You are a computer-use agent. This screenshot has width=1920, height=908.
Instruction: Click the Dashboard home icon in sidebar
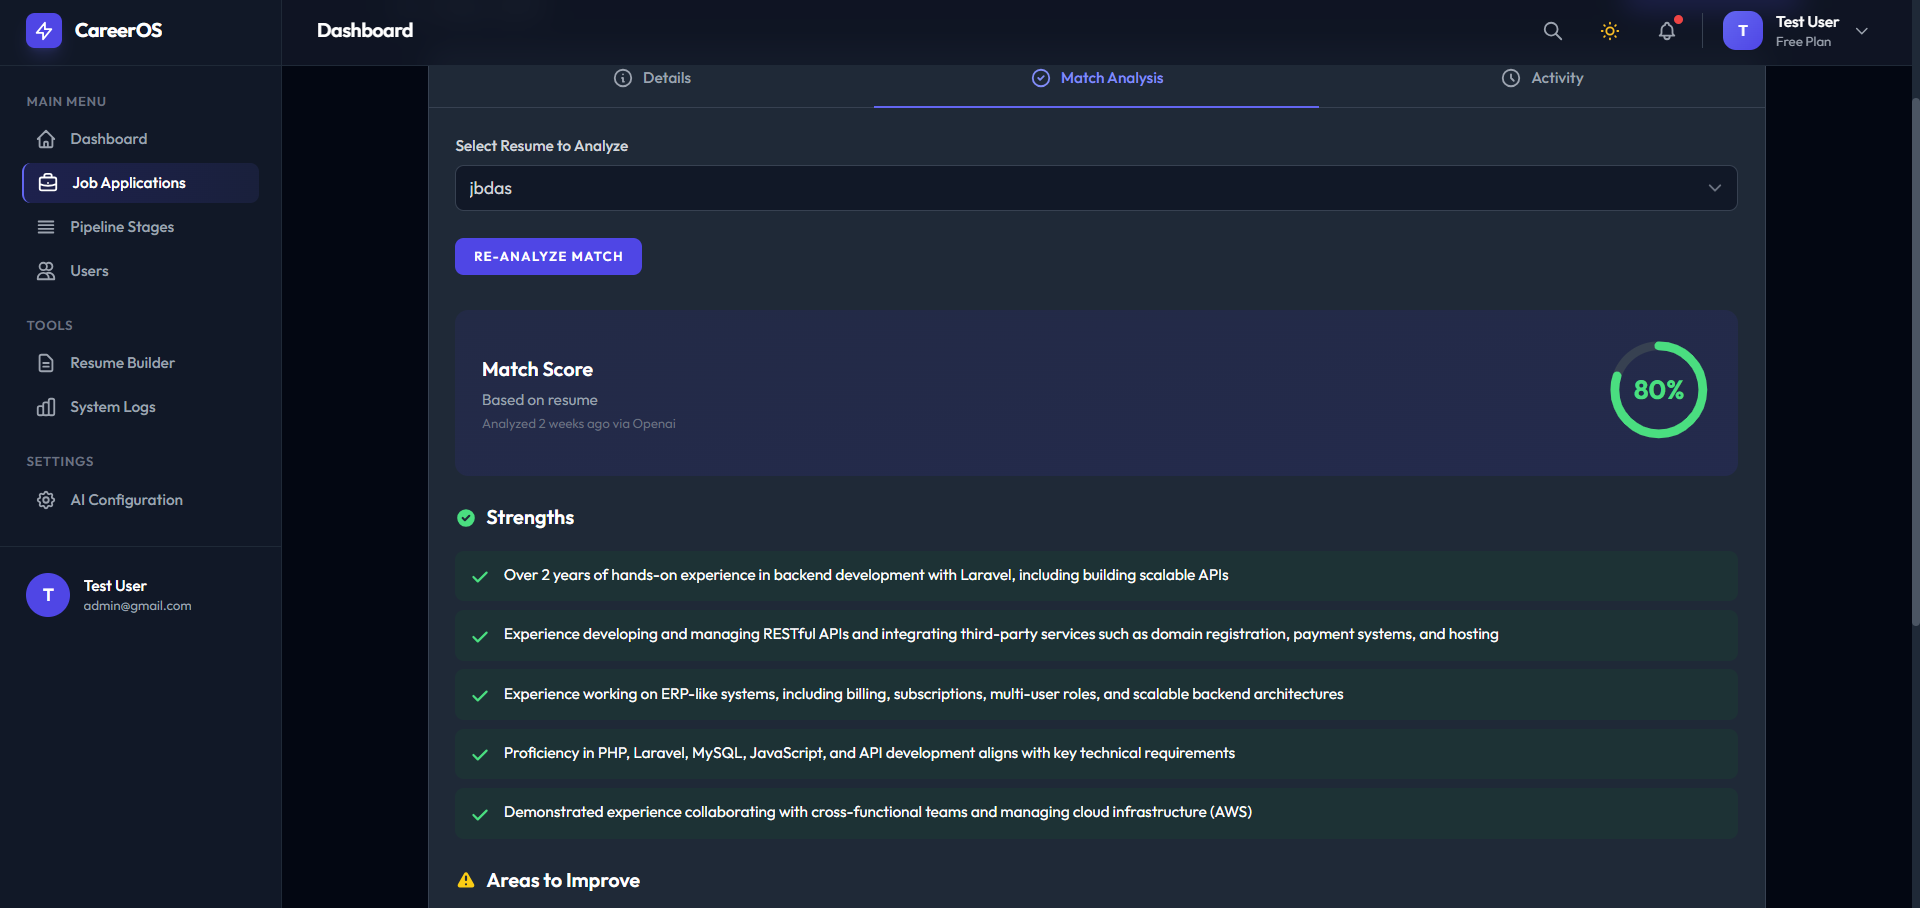click(46, 139)
